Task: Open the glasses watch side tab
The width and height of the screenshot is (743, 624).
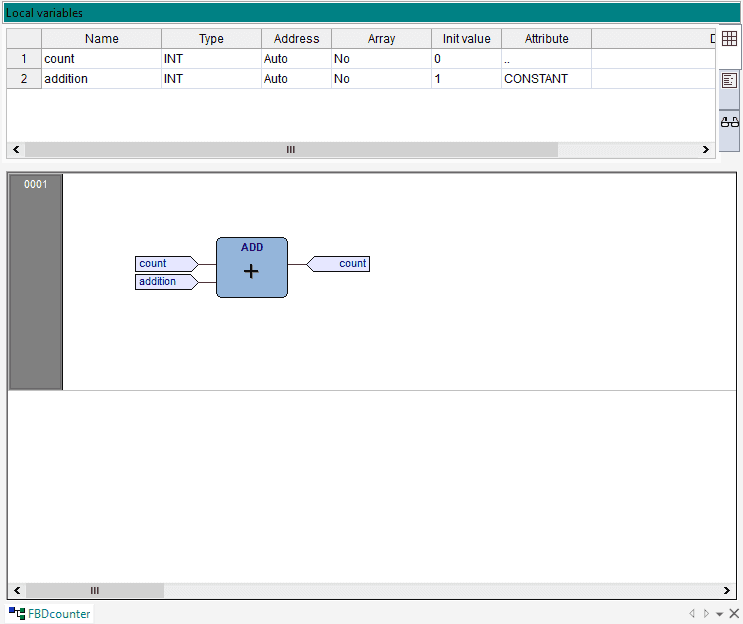Action: click(x=729, y=121)
